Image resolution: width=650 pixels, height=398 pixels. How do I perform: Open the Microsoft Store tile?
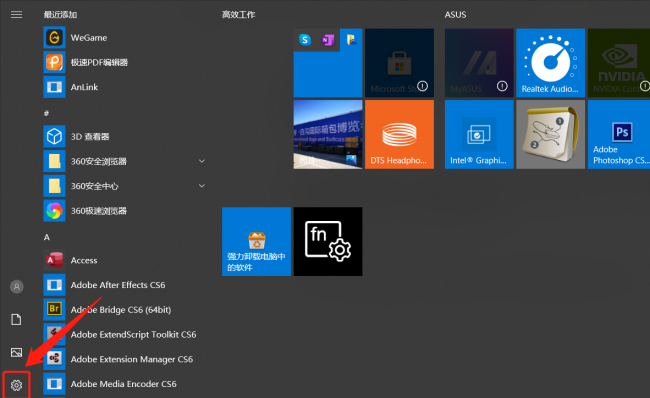coord(399,63)
